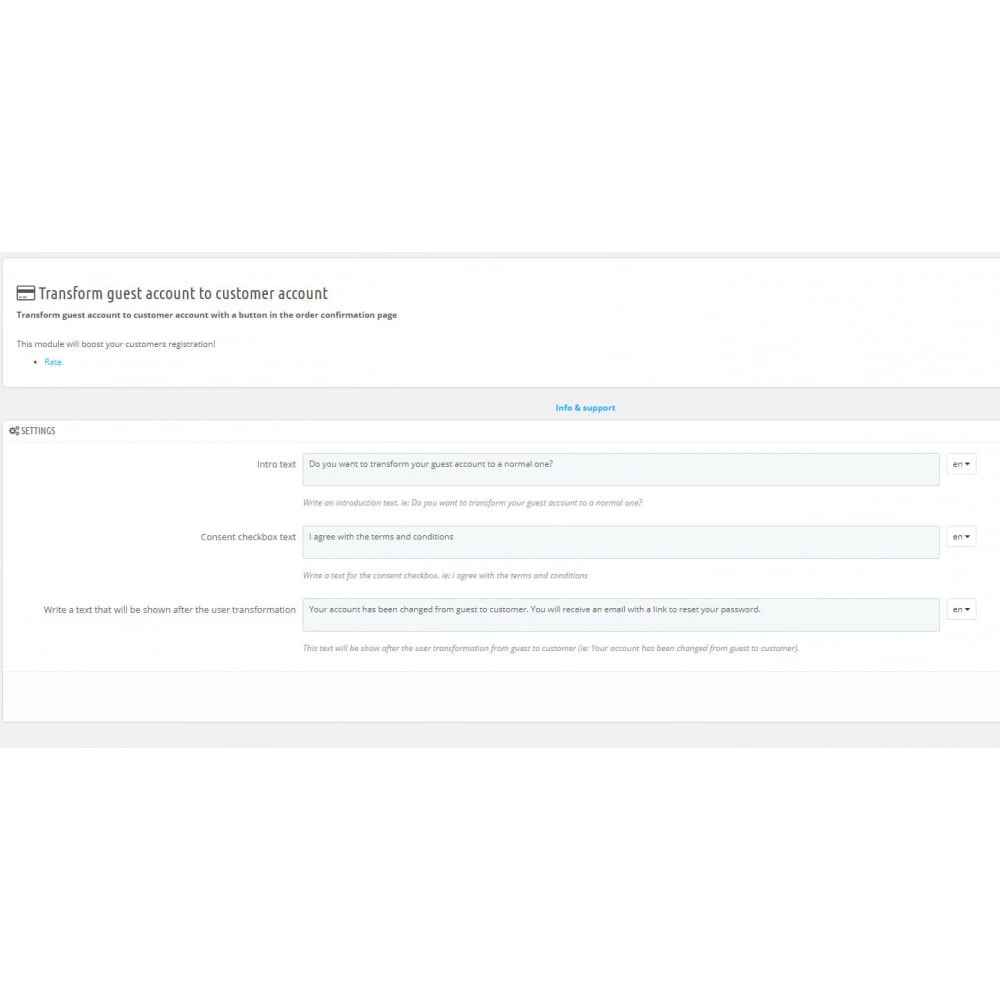Click the gears icon next to SETTINGS

coord(14,431)
